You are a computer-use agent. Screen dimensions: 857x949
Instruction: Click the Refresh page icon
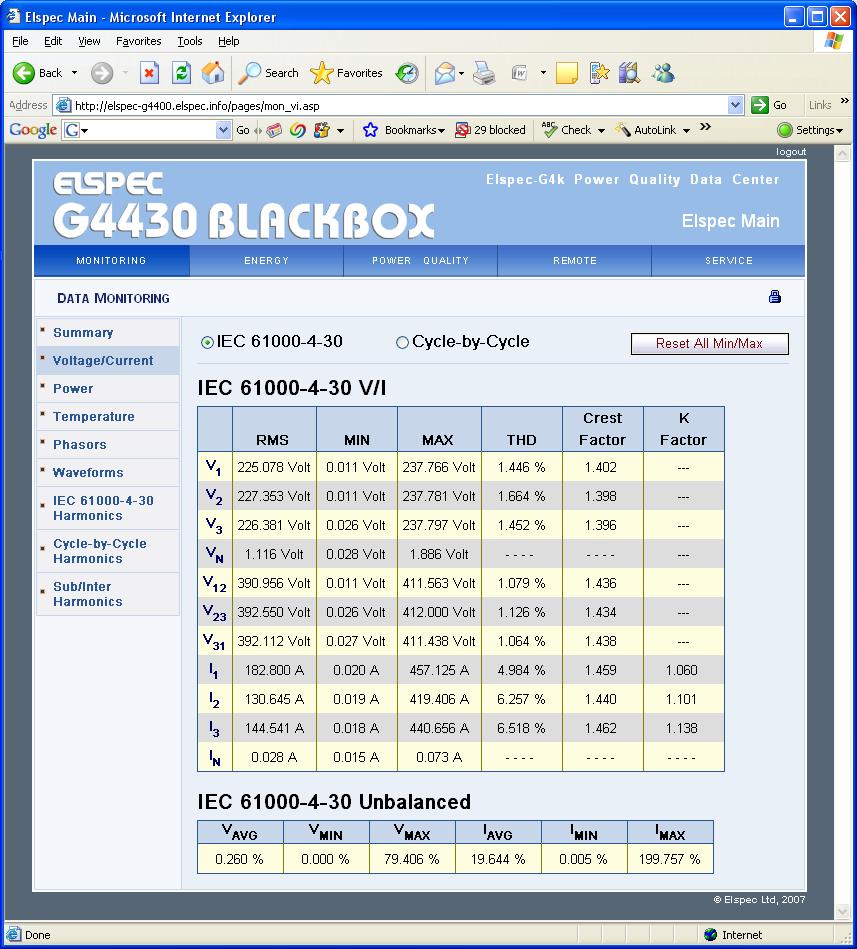(x=181, y=73)
